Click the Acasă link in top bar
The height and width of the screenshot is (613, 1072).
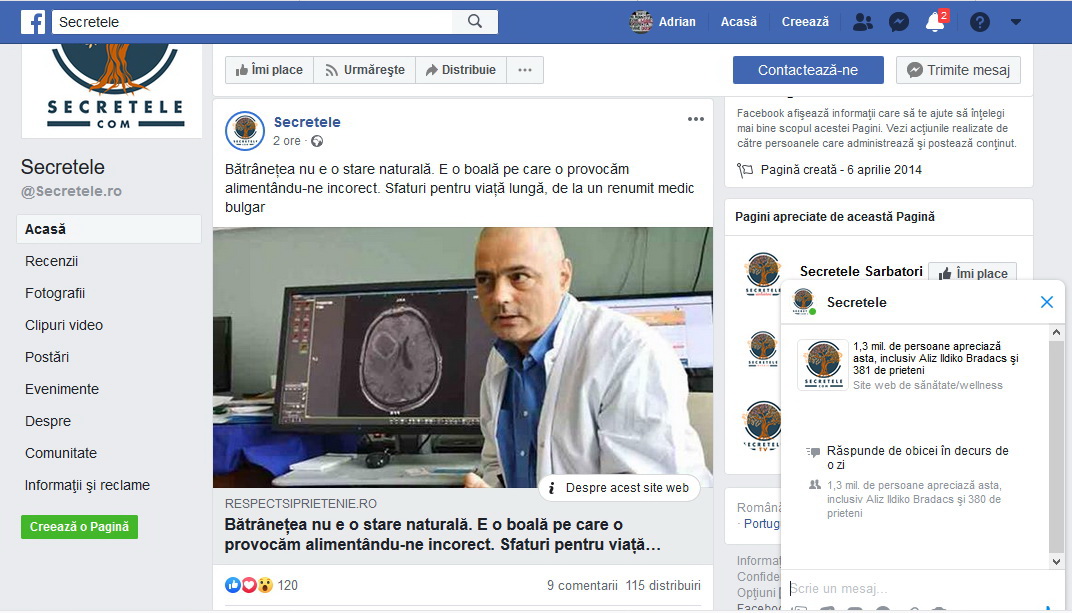click(738, 22)
